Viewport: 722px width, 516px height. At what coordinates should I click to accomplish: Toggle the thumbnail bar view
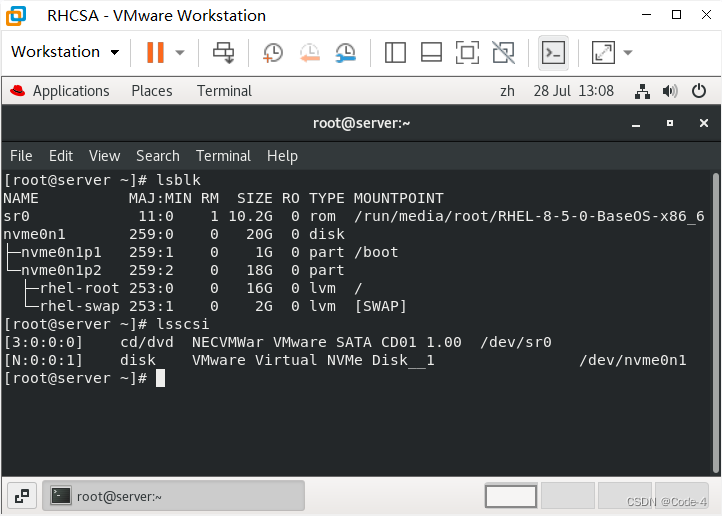click(x=431, y=52)
